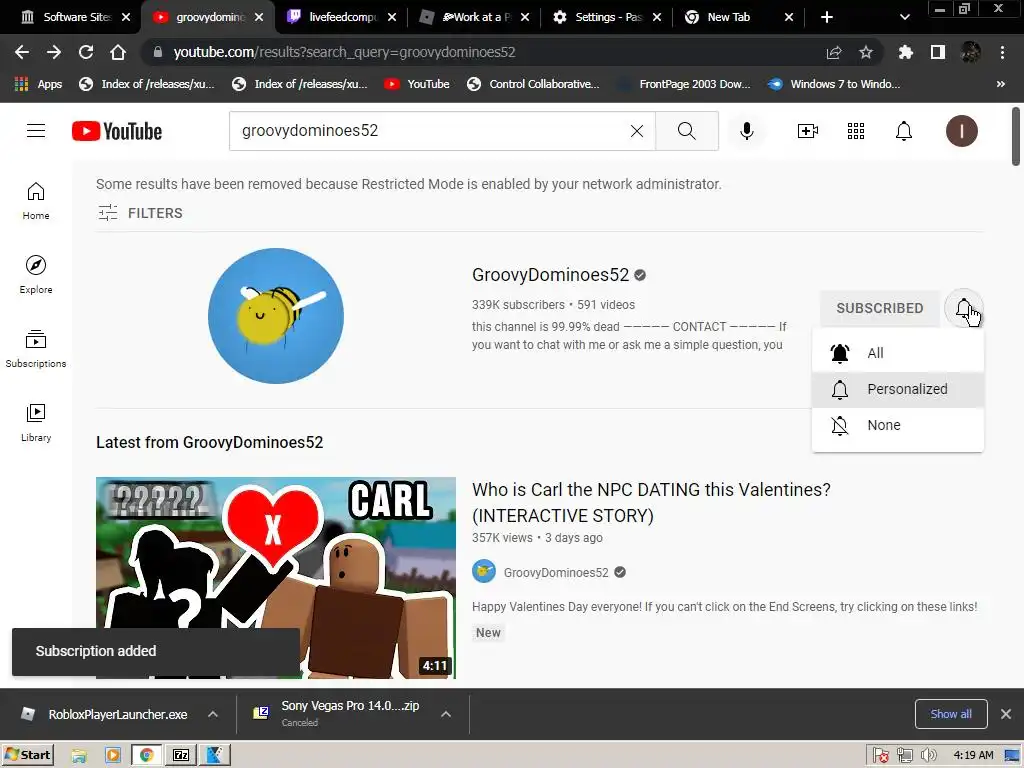The width and height of the screenshot is (1024, 768).
Task: Go to Home in the sidebar
Action: (x=36, y=201)
